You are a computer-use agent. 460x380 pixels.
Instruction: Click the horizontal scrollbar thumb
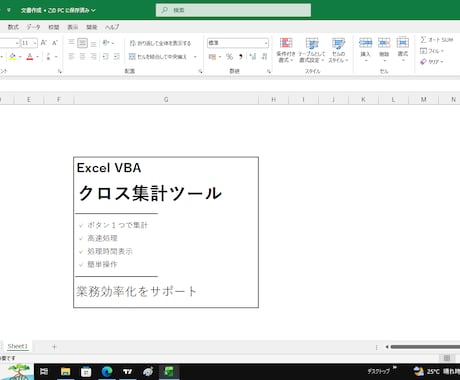pos(425,347)
